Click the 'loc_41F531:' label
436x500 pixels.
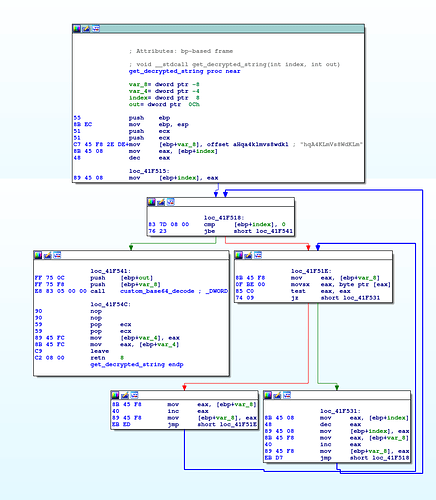pos(340,411)
